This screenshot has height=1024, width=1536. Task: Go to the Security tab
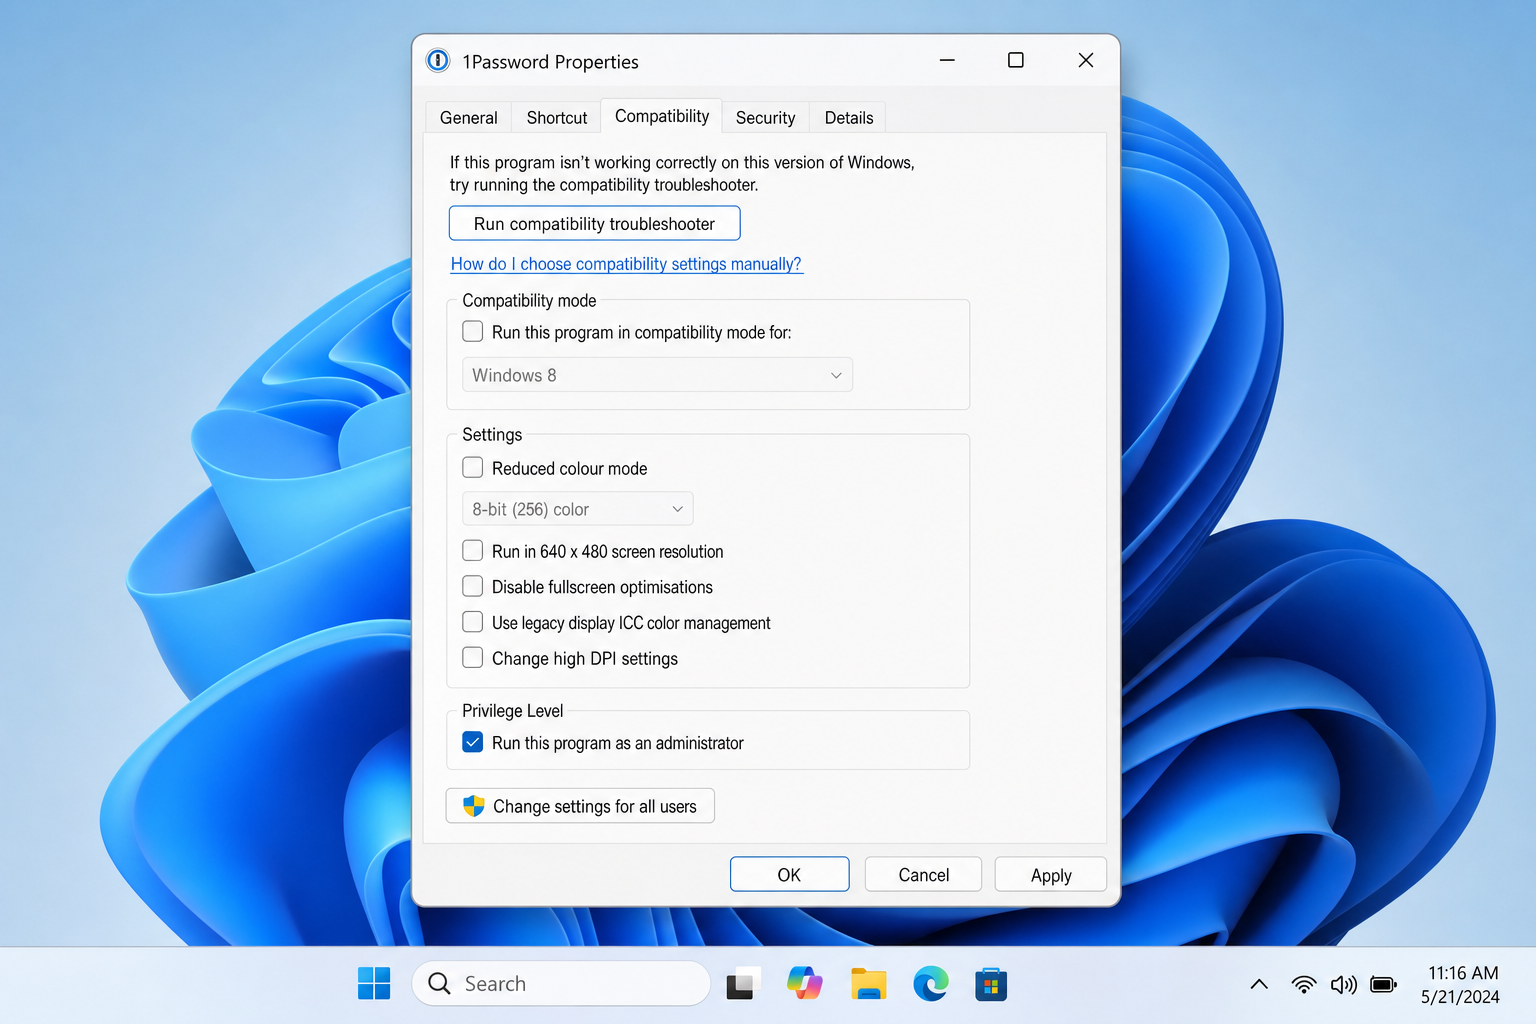tap(766, 118)
